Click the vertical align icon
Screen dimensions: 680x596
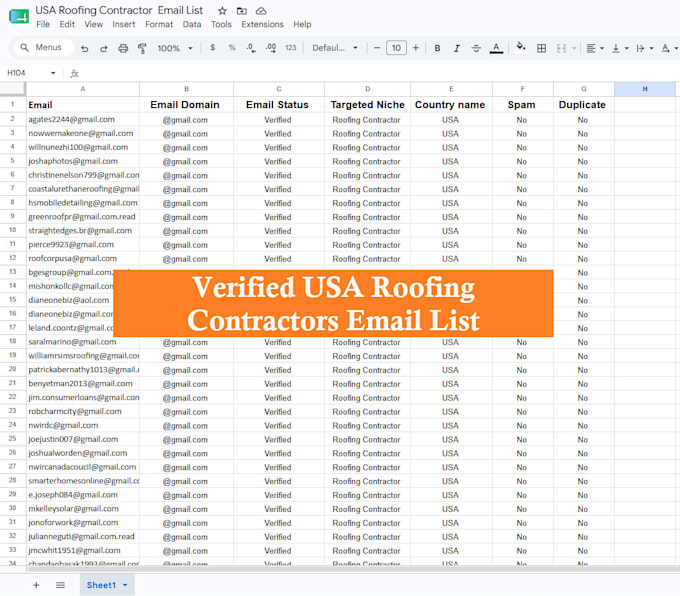pyautogui.click(x=615, y=48)
